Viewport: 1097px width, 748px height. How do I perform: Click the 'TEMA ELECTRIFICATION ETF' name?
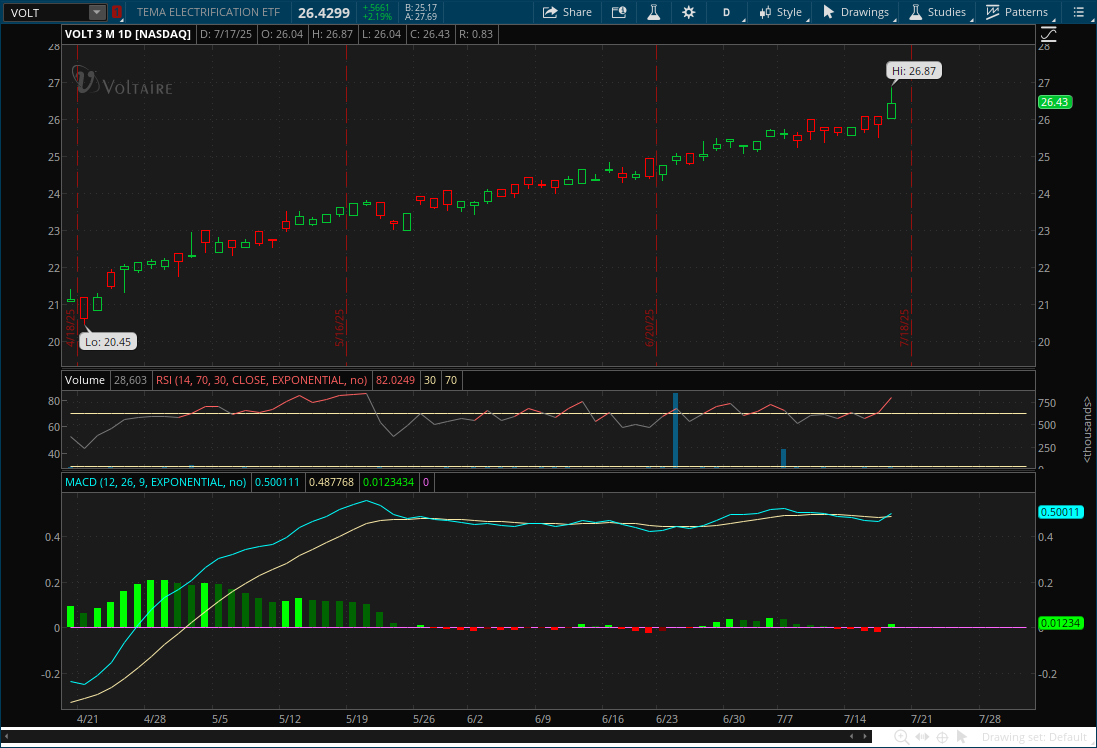[x=208, y=12]
